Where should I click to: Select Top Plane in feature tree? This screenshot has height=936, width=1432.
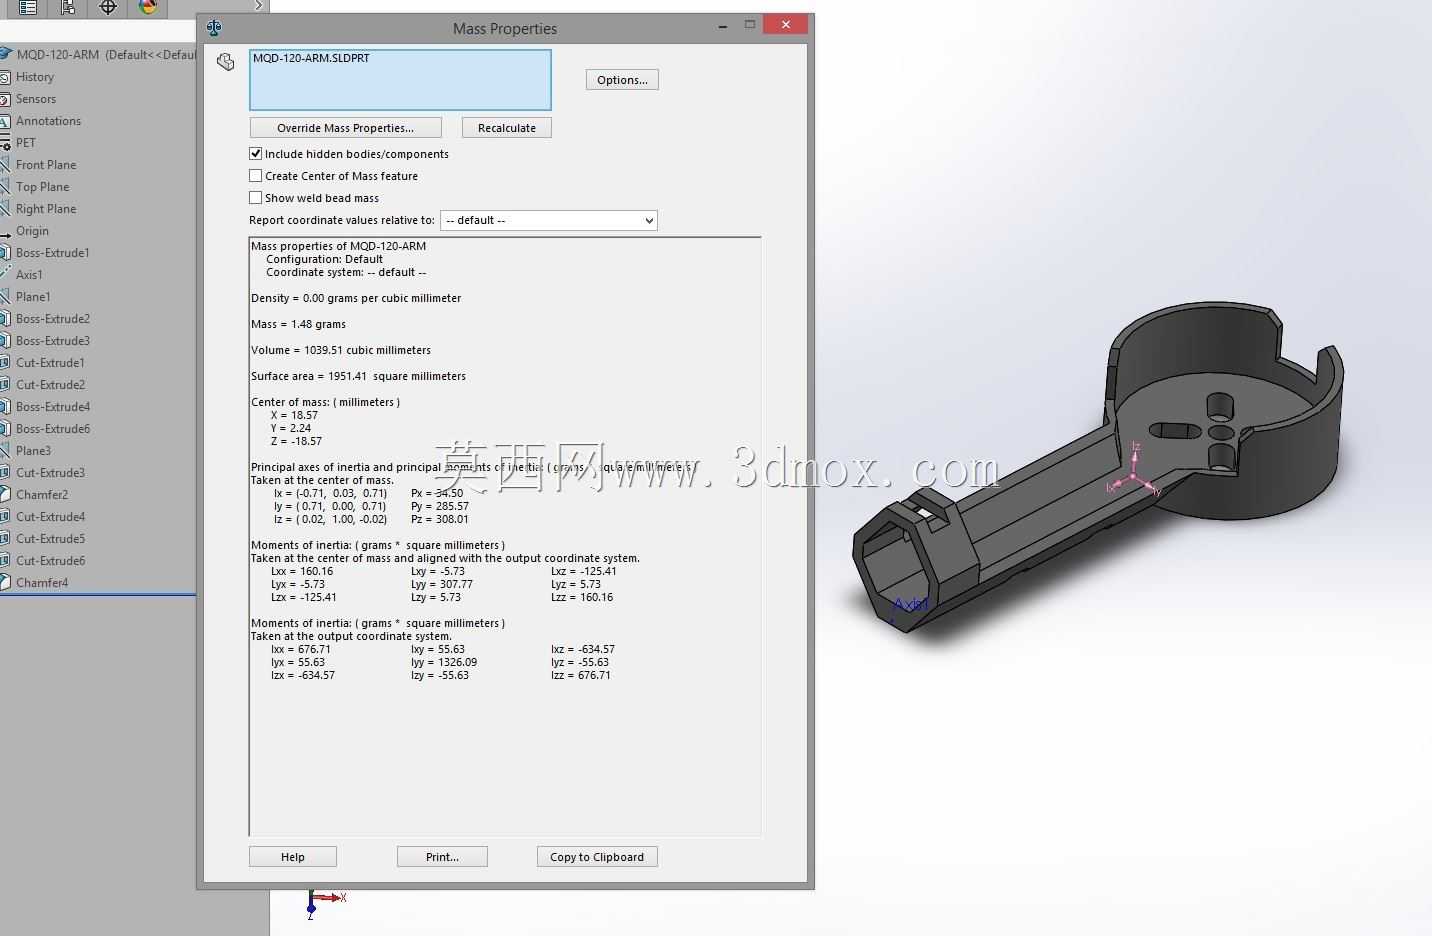(x=42, y=187)
